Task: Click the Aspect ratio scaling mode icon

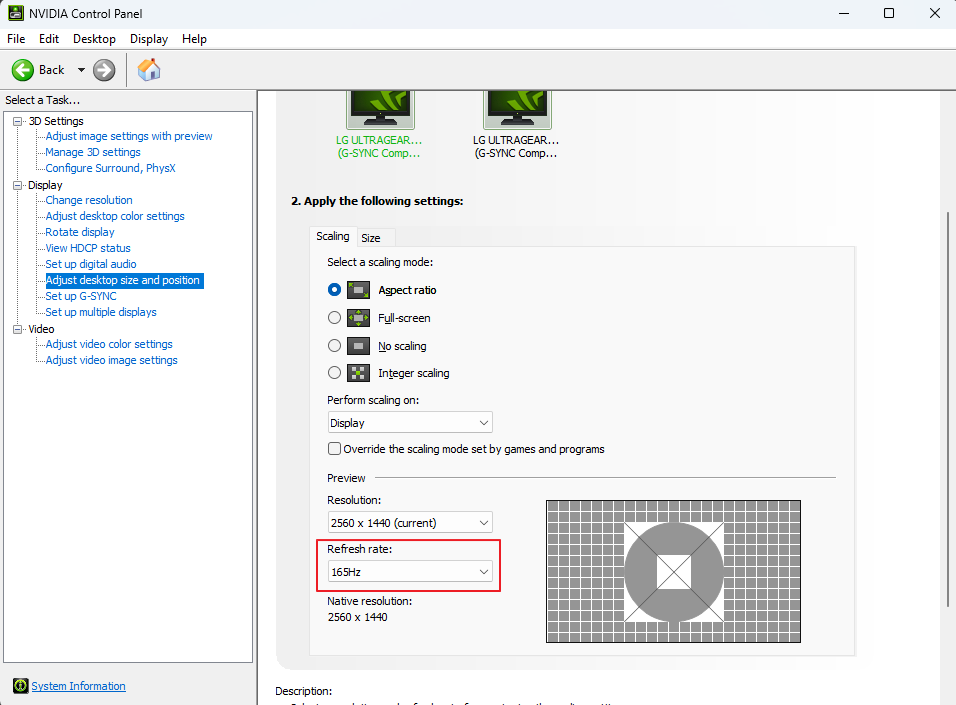Action: tap(358, 290)
